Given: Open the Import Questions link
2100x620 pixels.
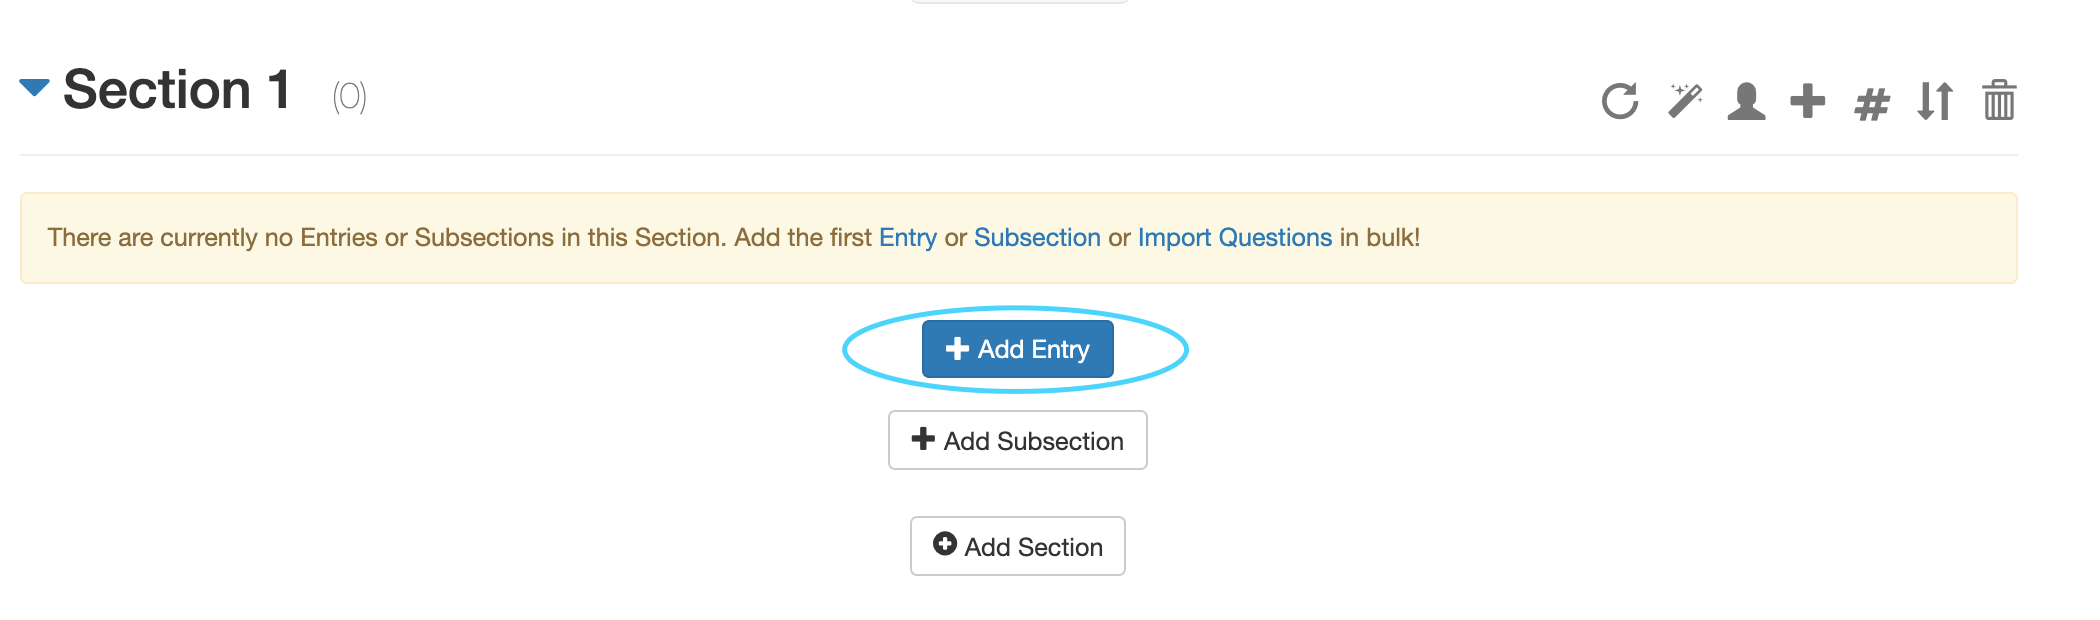Looking at the screenshot, I should click(x=1234, y=238).
